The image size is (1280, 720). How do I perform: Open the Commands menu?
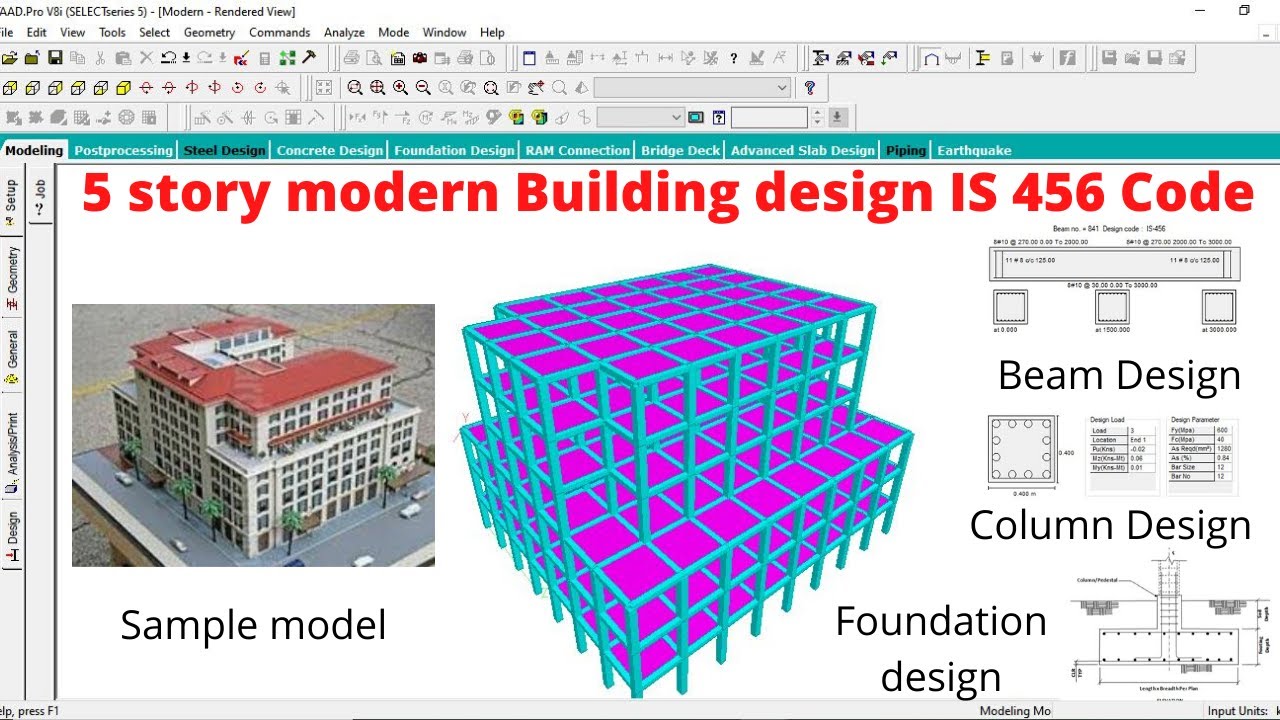(x=279, y=32)
